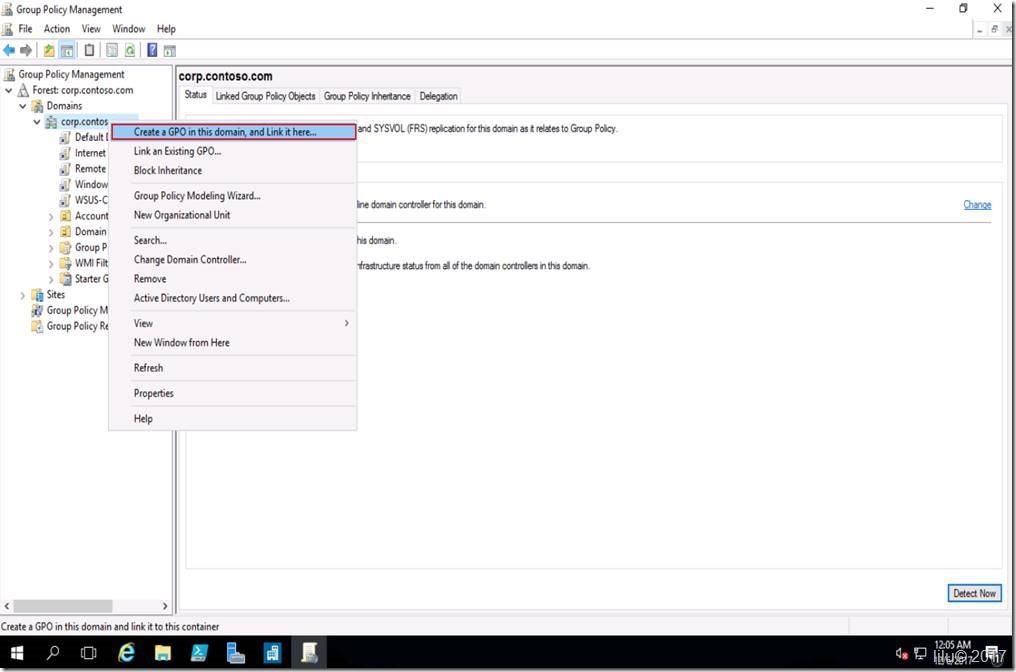This screenshot has height=672, width=1016.
Task: Collapse the Domains tree node
Action: coord(23,106)
